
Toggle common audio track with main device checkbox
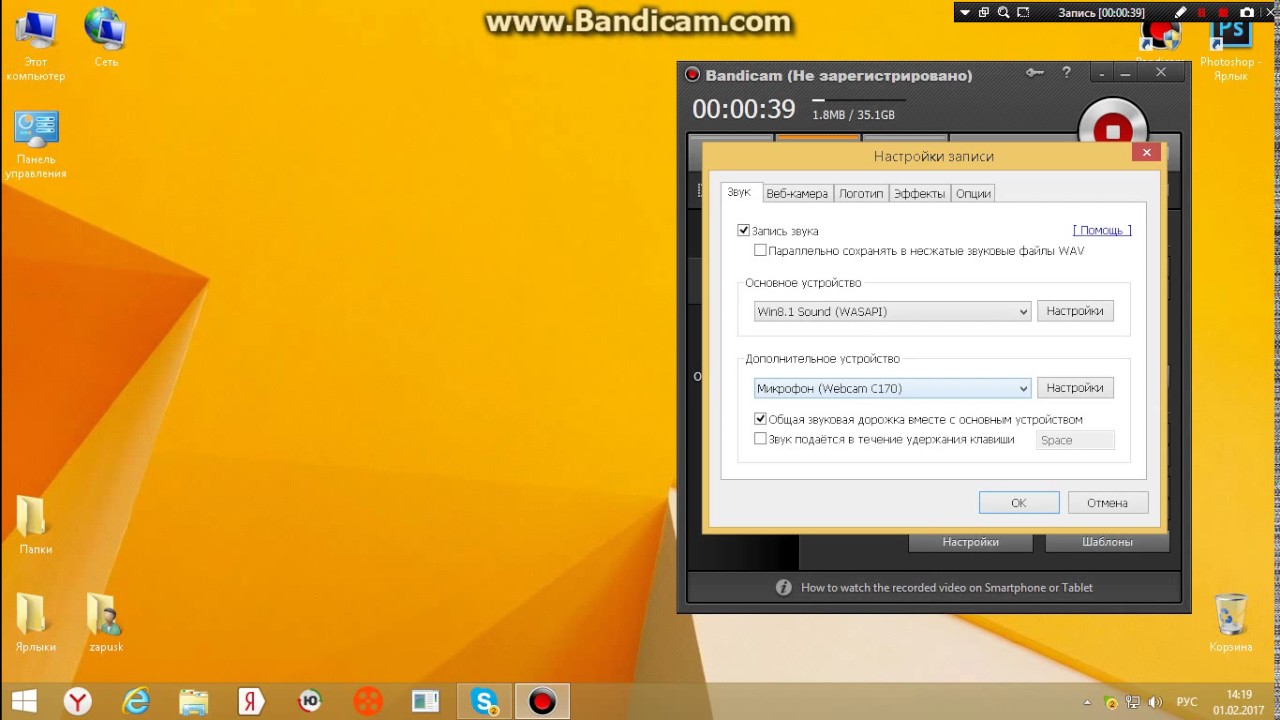pyautogui.click(x=761, y=419)
